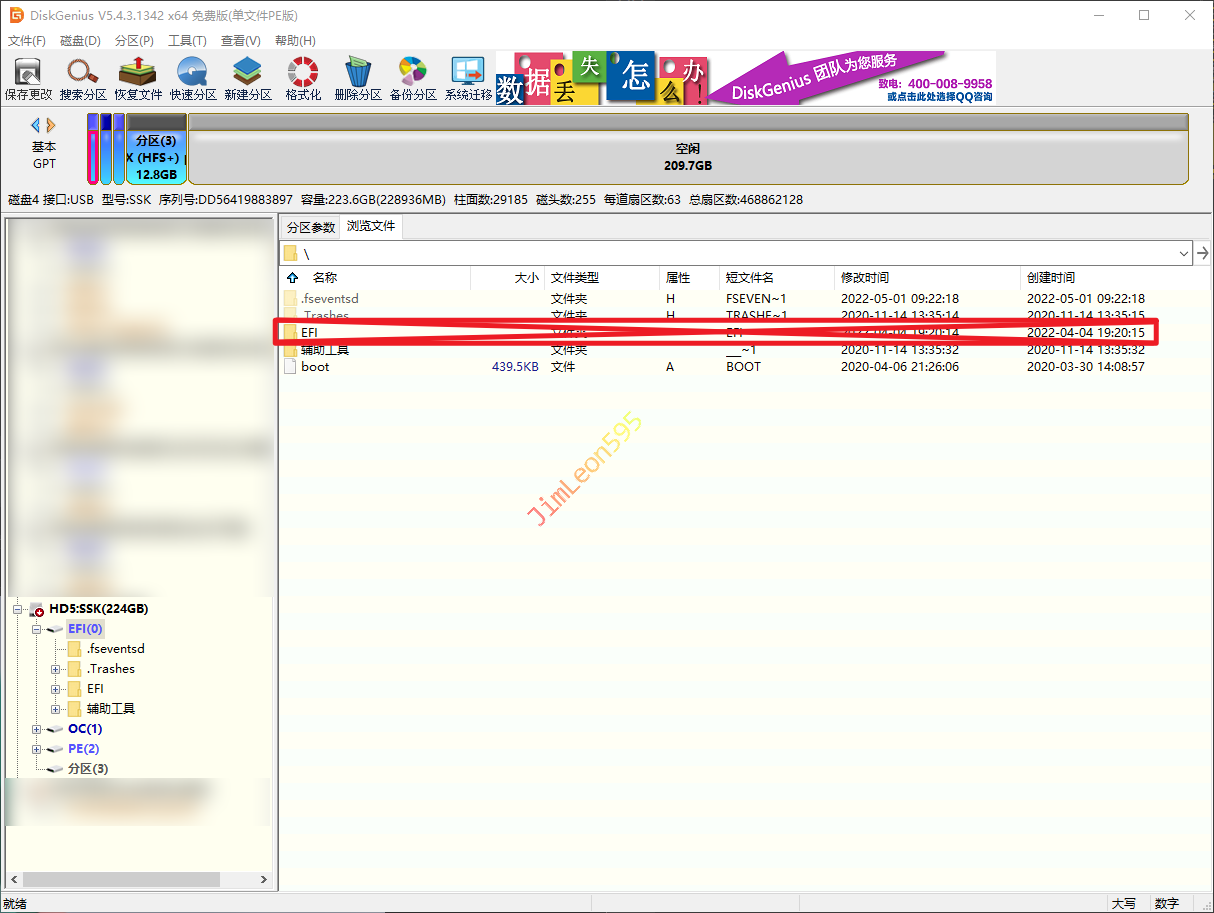Click the 新建分区 new partition icon
This screenshot has height=913, width=1214.
[248, 78]
